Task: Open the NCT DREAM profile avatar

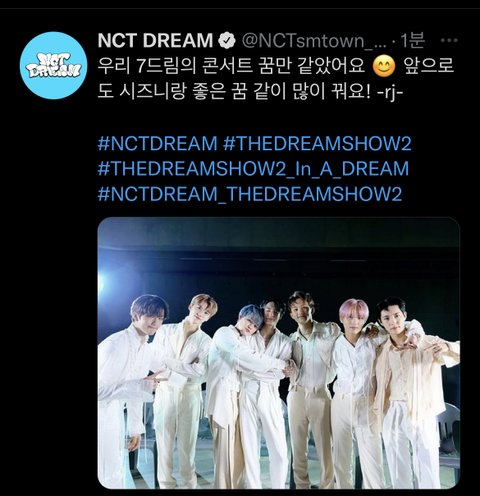Action: 53,65
